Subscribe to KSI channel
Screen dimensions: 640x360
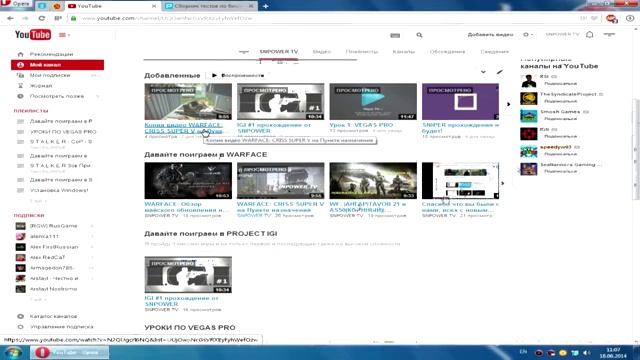coord(560,83)
